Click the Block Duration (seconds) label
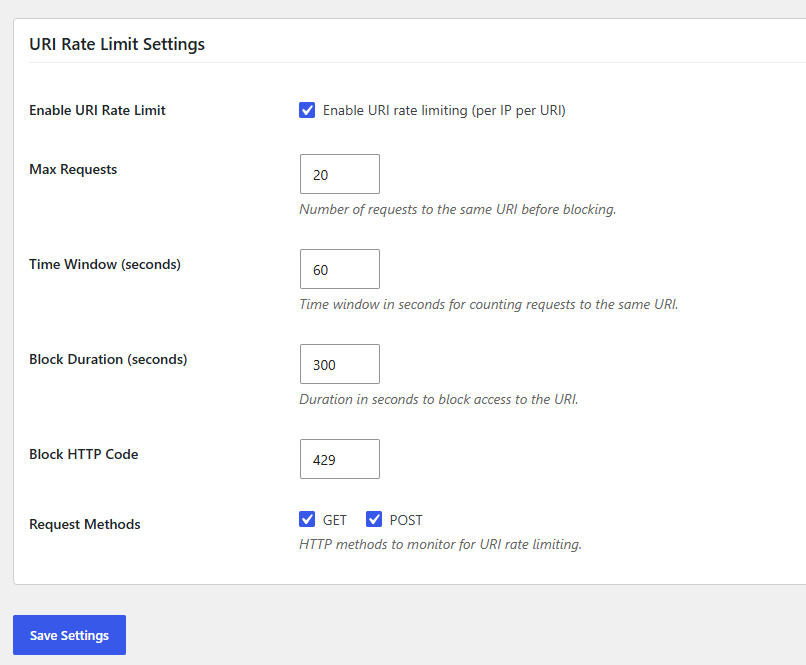The height and width of the screenshot is (665, 806). tap(108, 359)
